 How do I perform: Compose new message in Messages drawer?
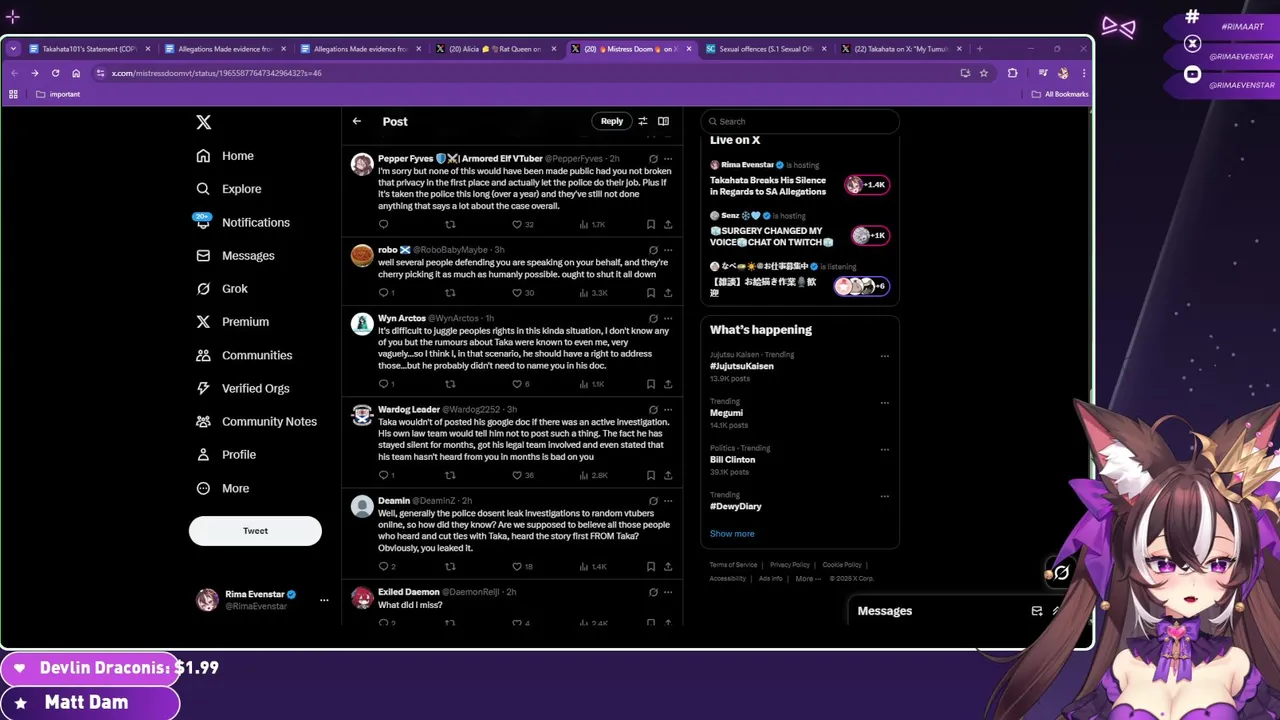click(1037, 611)
